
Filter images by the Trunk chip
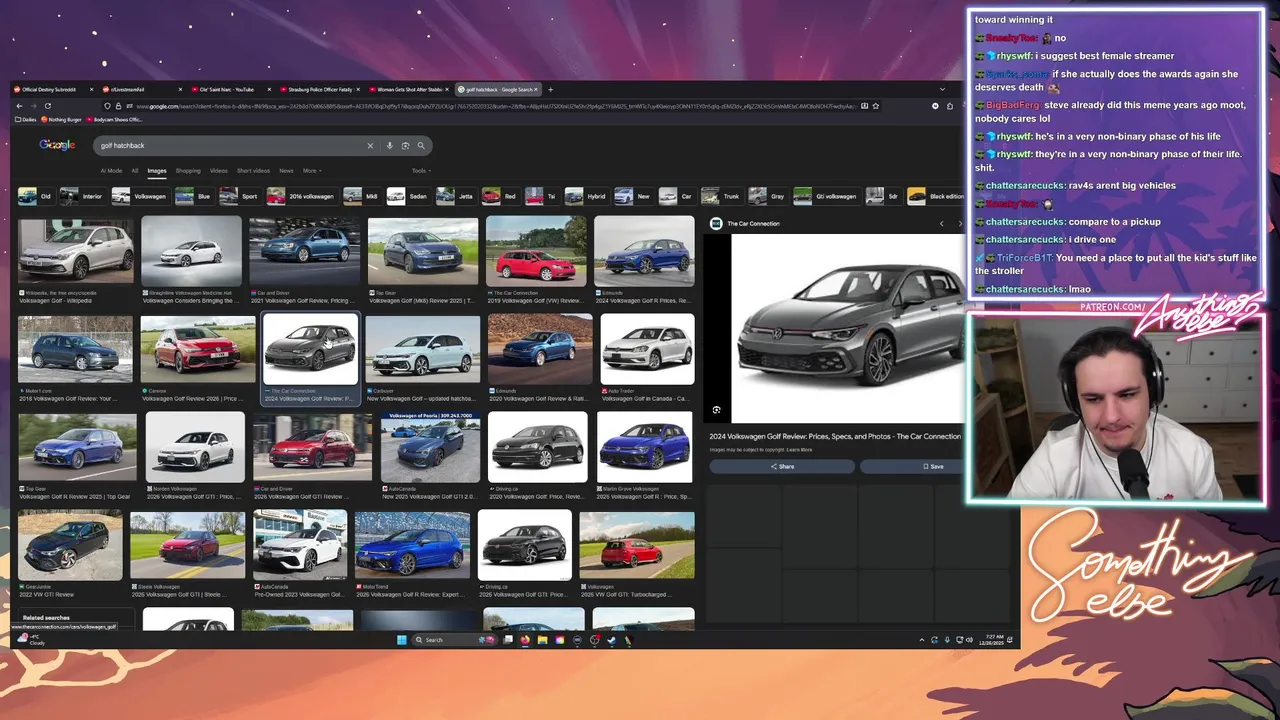click(724, 196)
